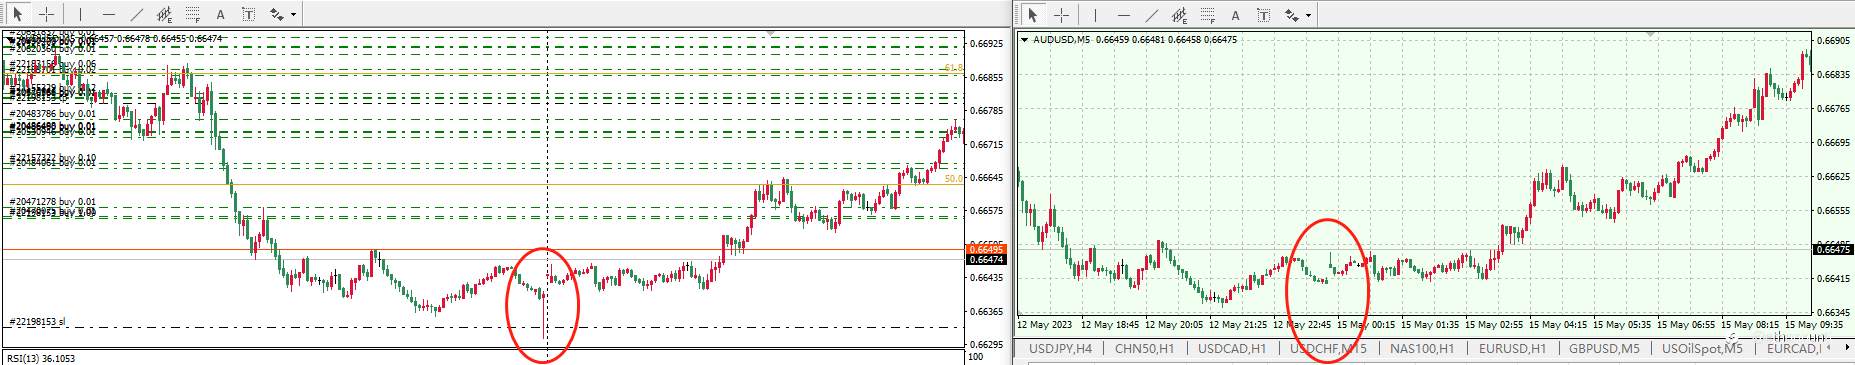Open the NAS100,H1 chart tab
1855x365 pixels.
1421,348
